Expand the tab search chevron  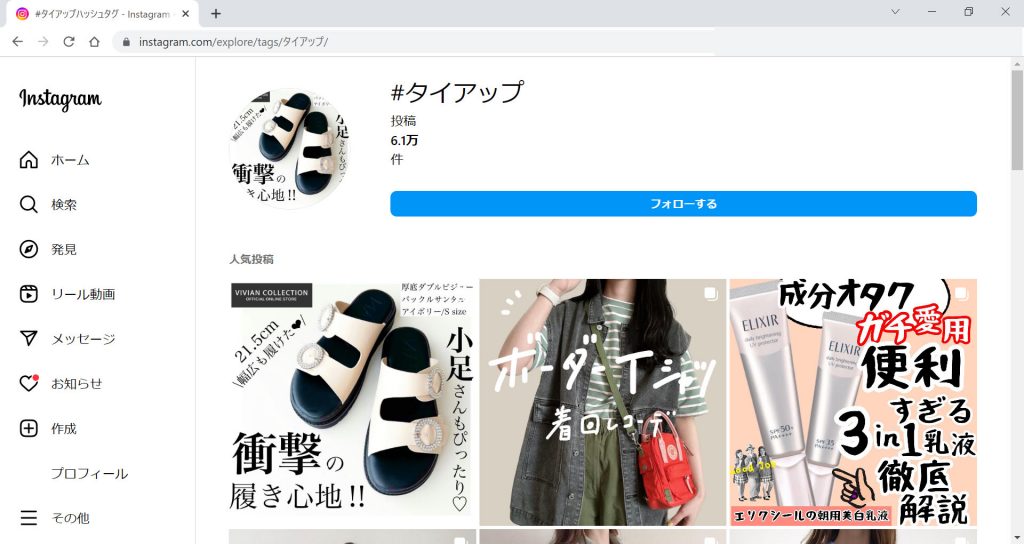click(895, 12)
